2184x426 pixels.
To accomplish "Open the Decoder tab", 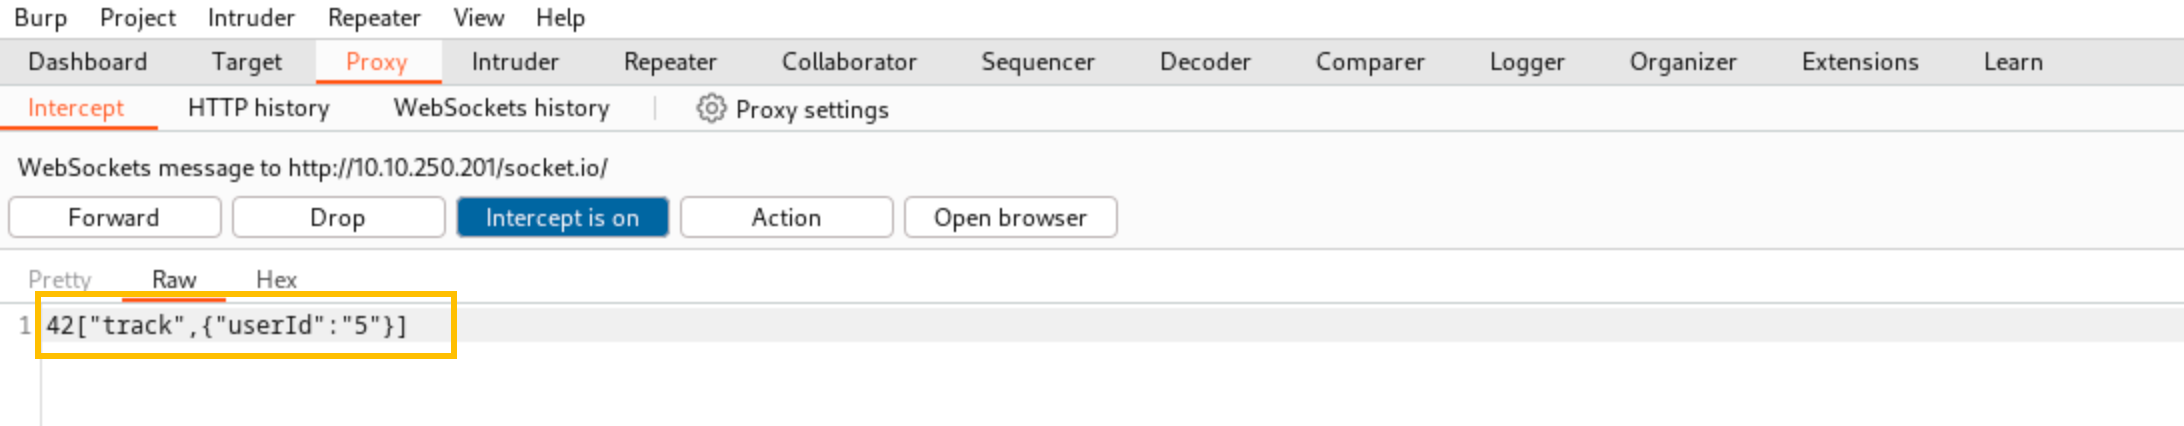I will [1205, 62].
